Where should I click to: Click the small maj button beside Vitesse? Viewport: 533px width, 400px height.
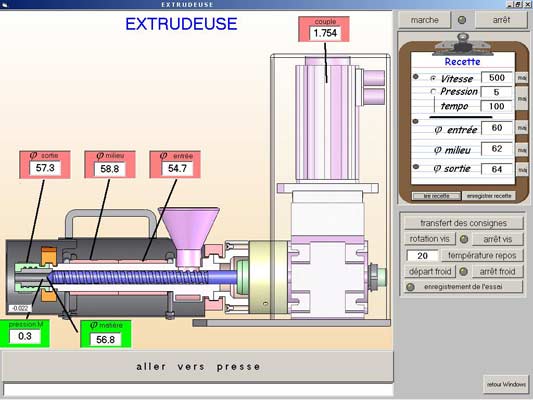522,78
